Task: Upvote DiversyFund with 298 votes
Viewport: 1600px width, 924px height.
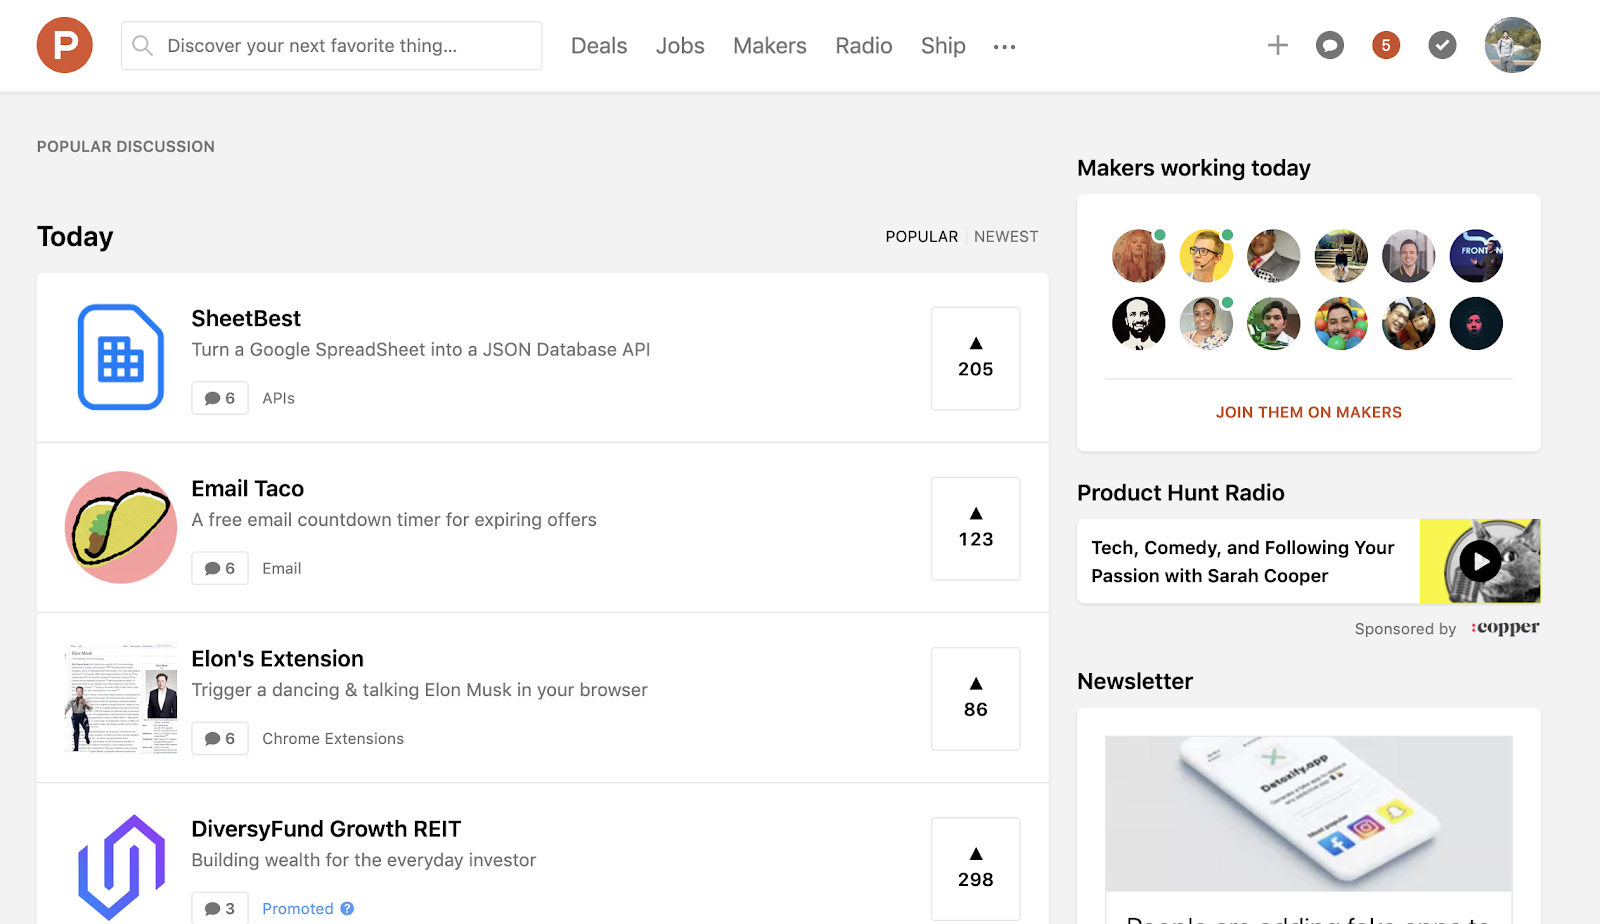Action: pyautogui.click(x=976, y=868)
